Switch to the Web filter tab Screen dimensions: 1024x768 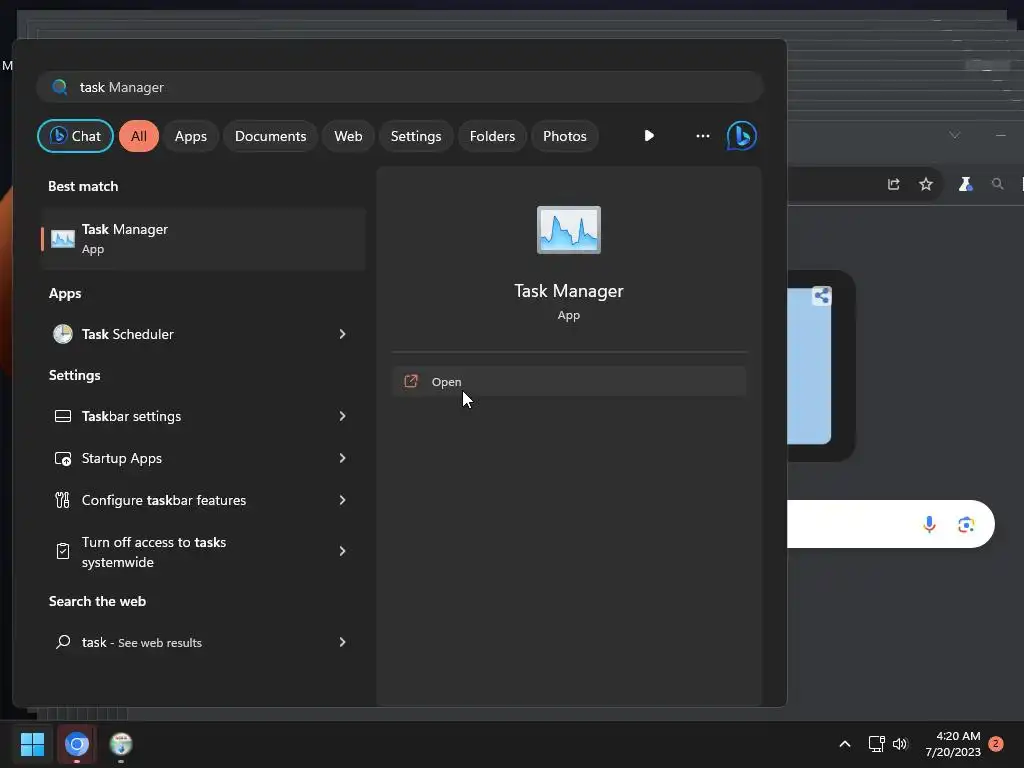[x=348, y=136]
